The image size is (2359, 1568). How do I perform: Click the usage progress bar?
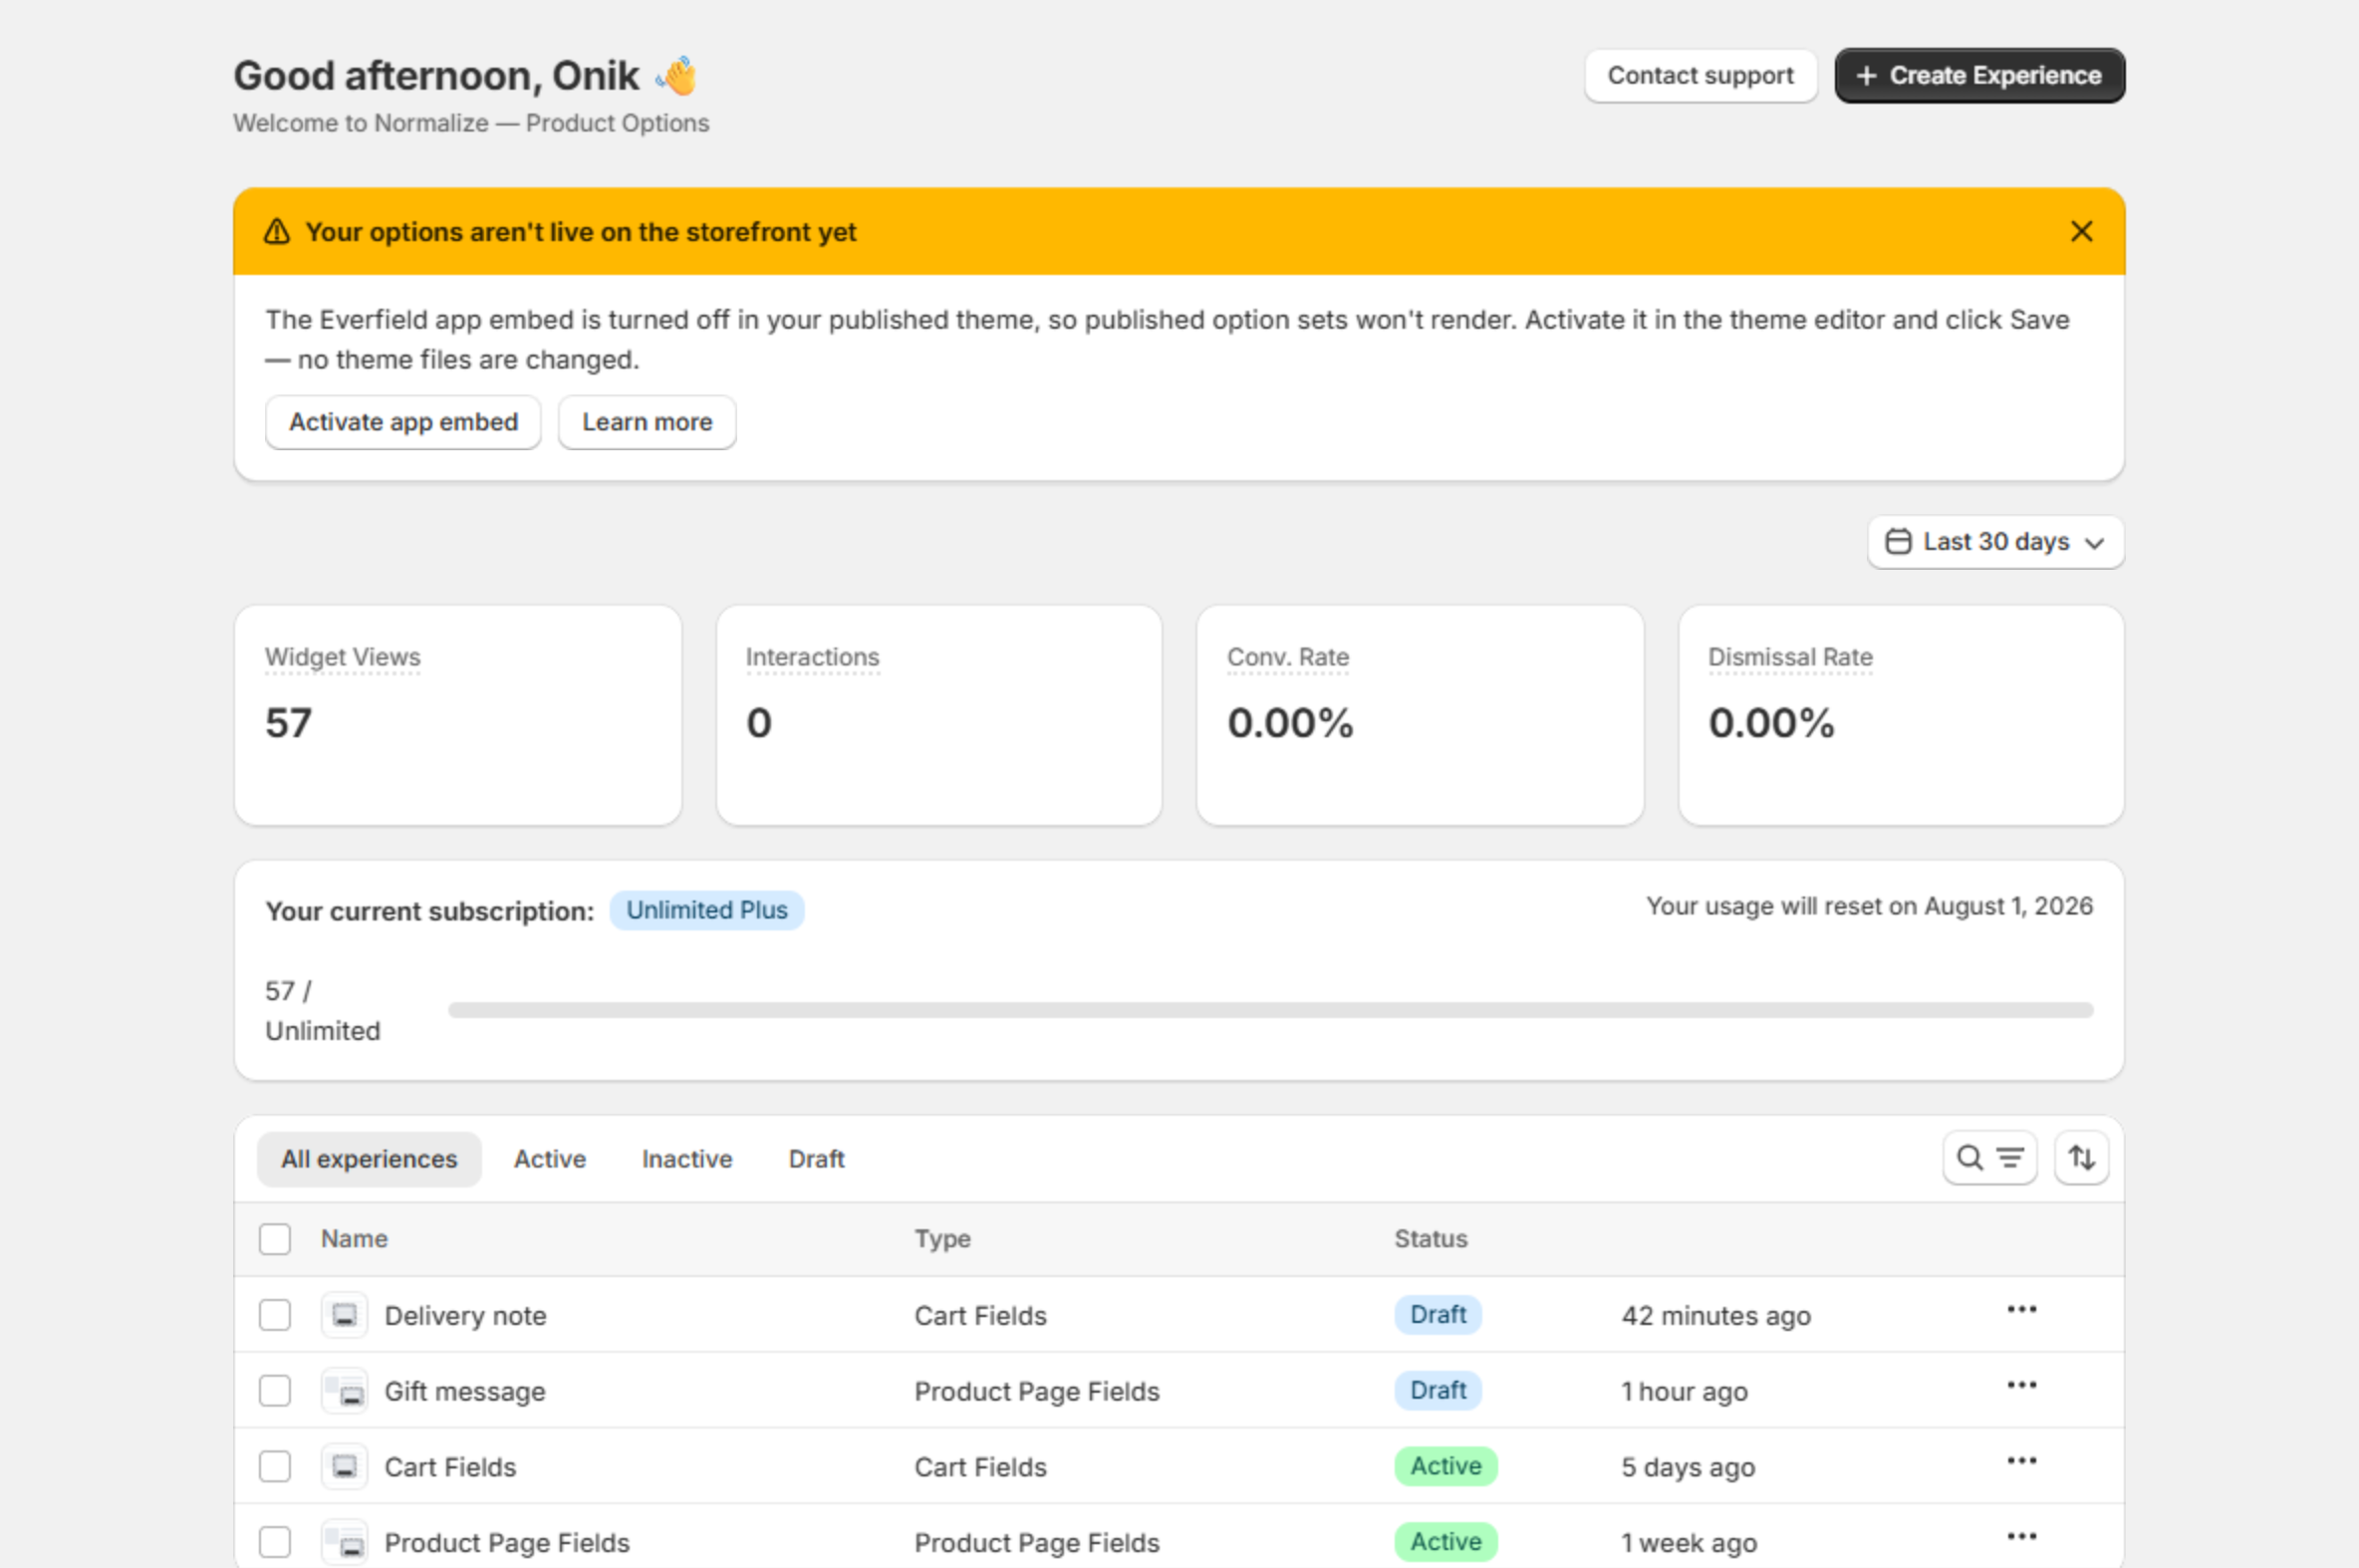tap(1270, 1010)
